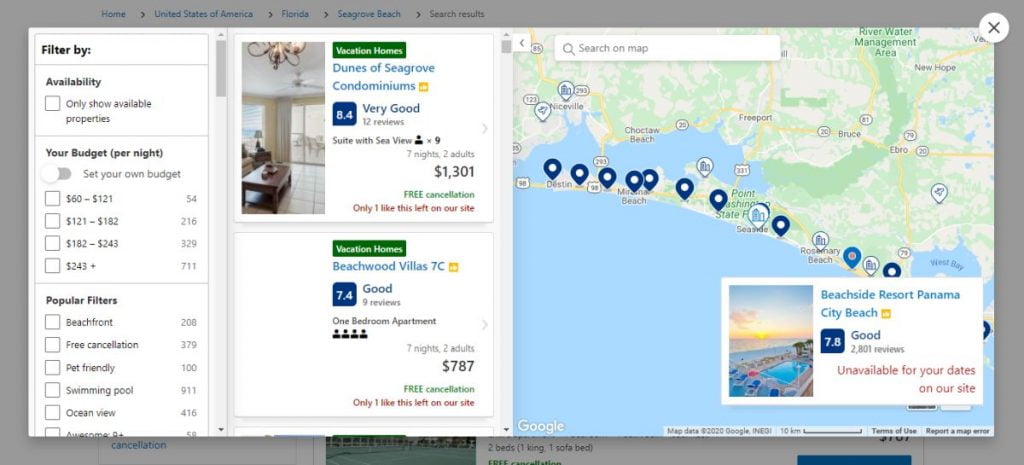
Task: Click the 8.4 score badge
Action: point(344,115)
